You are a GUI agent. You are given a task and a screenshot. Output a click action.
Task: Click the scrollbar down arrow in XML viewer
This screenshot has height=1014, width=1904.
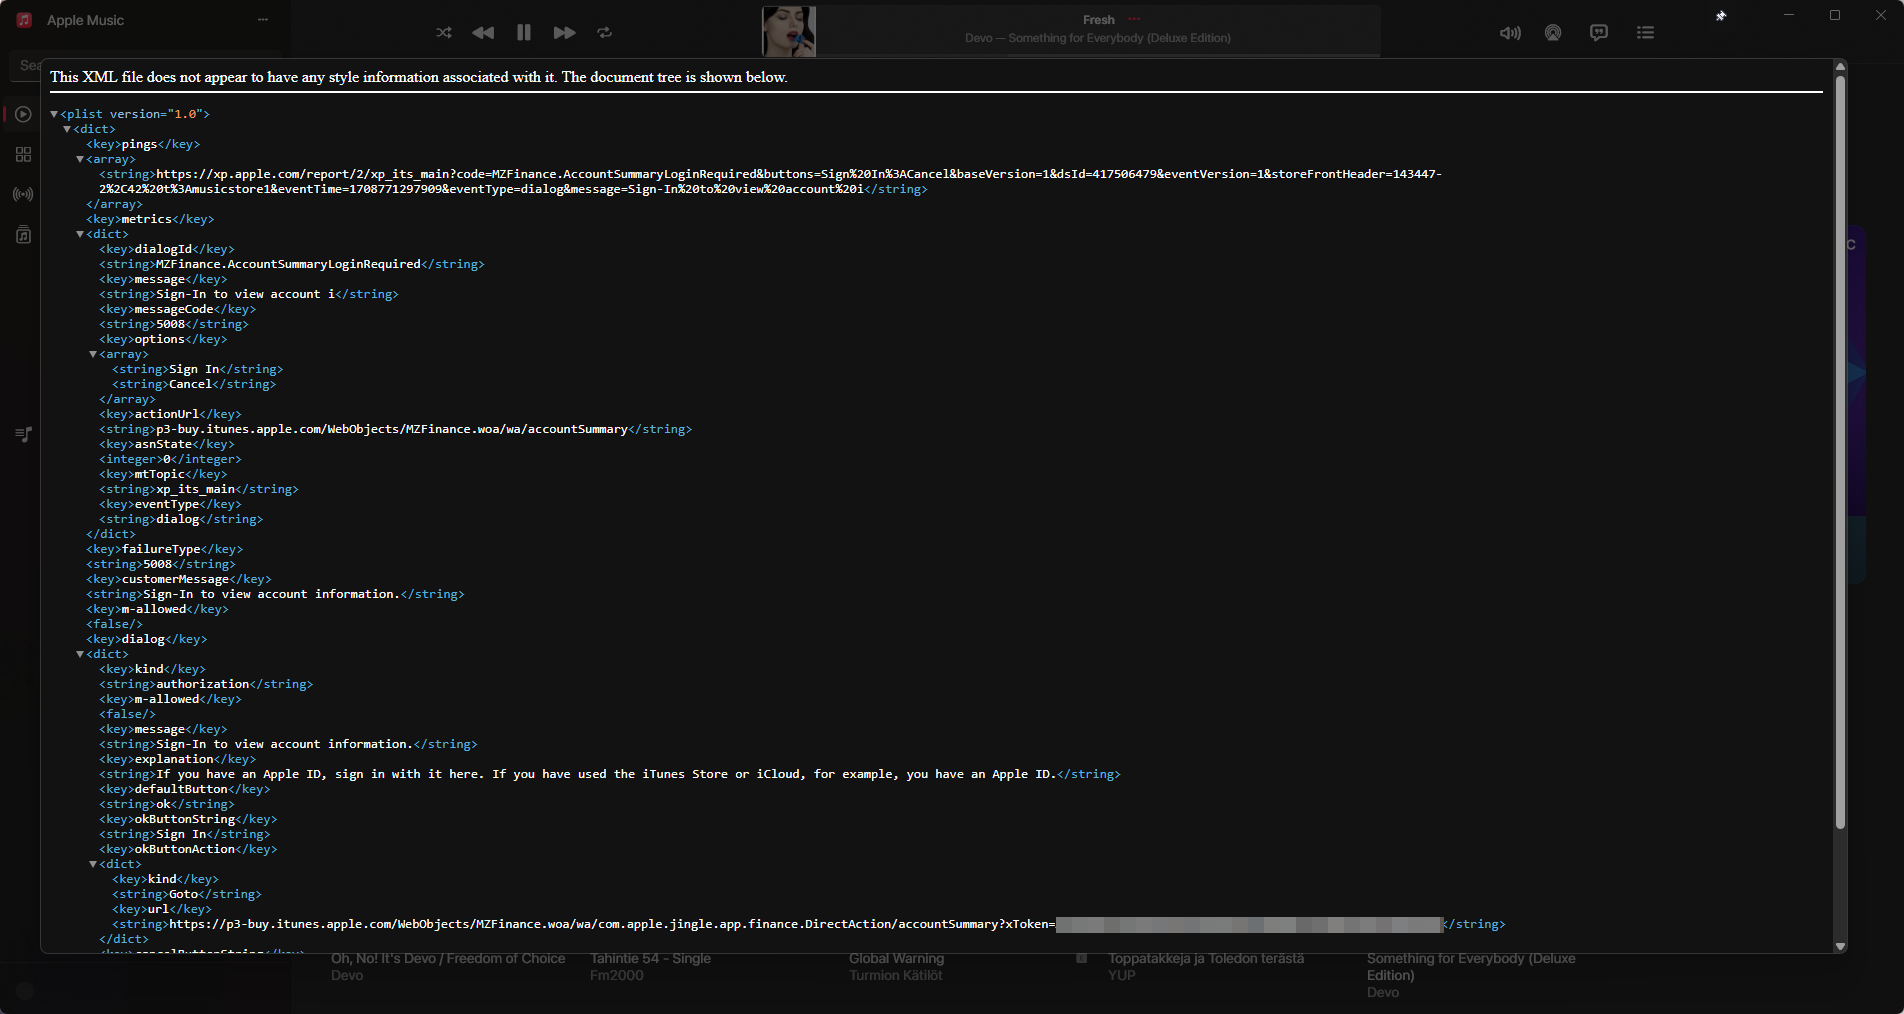coord(1840,946)
